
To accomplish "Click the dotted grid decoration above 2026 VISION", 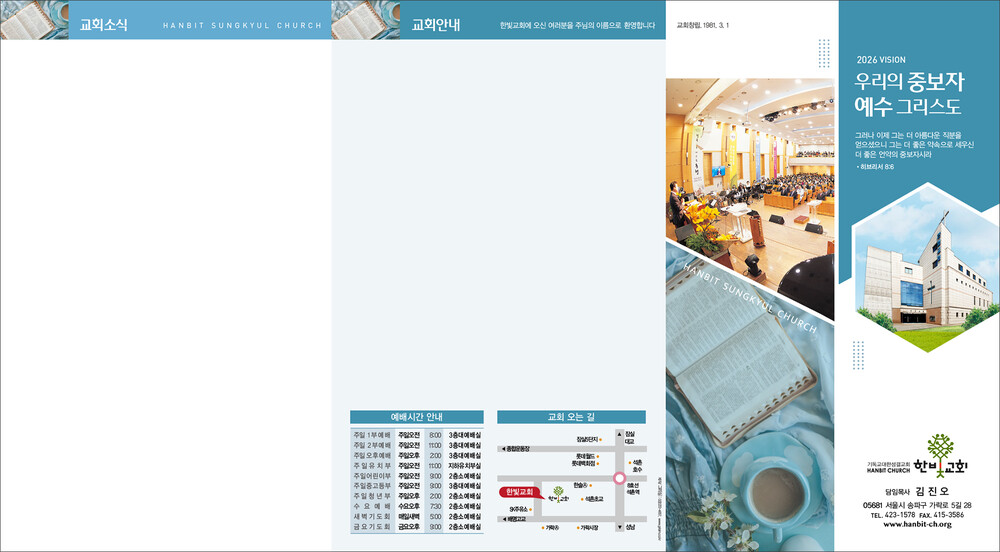I will pos(824,52).
